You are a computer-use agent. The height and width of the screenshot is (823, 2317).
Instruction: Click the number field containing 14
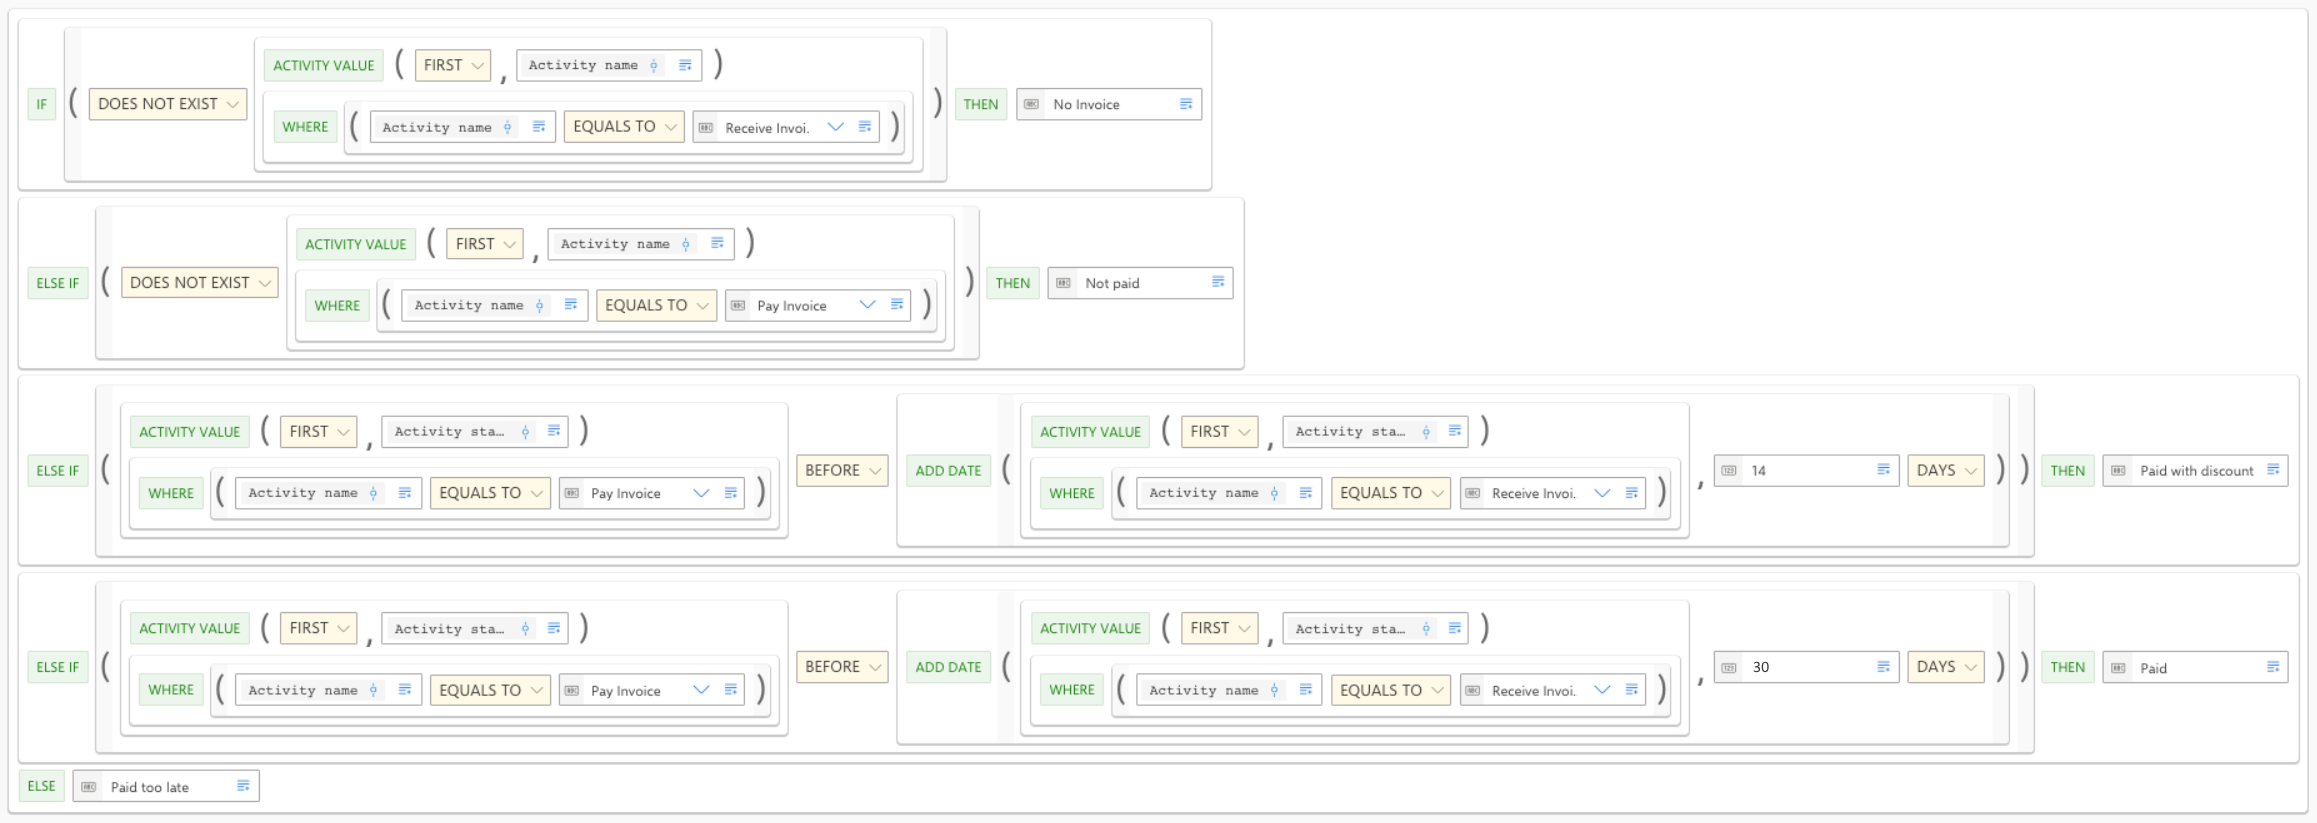[x=1806, y=470]
